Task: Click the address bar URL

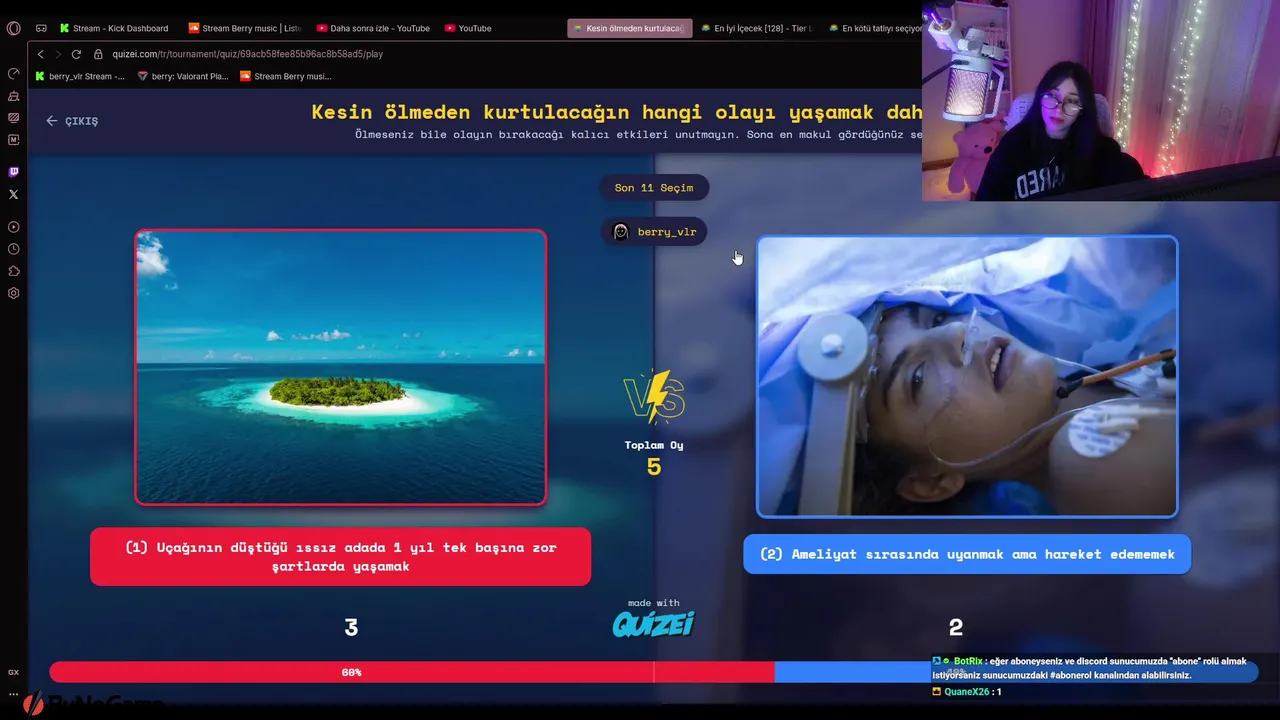Action: click(x=247, y=54)
